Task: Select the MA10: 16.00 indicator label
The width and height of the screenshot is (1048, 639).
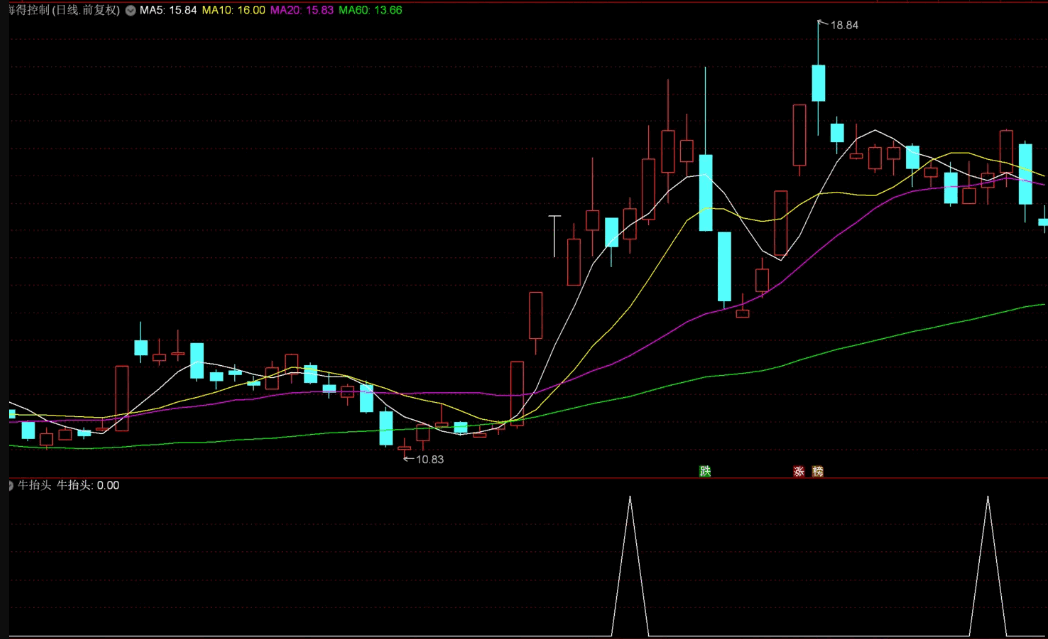Action: coord(234,10)
